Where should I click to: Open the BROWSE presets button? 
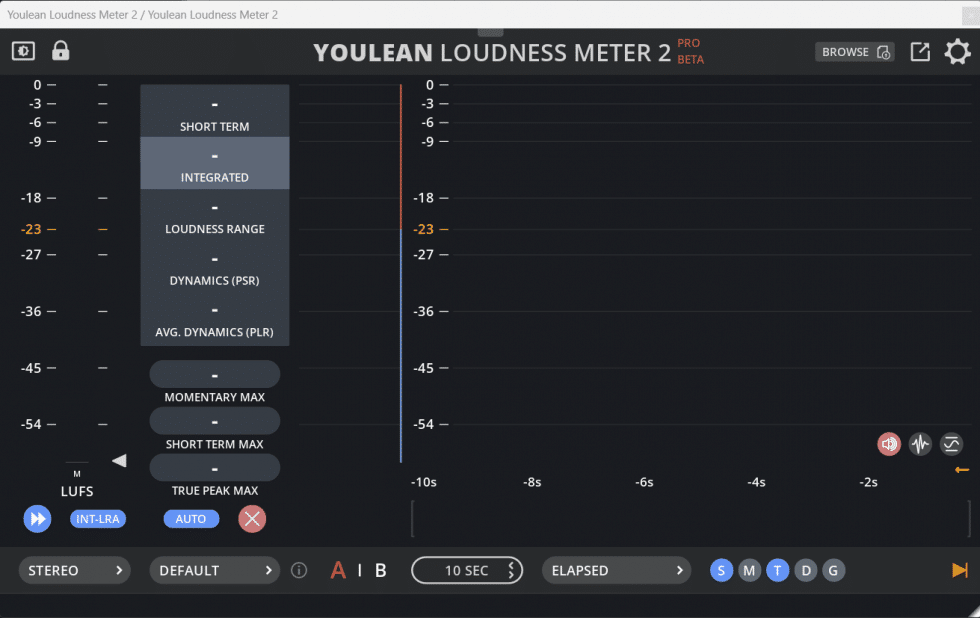[854, 52]
